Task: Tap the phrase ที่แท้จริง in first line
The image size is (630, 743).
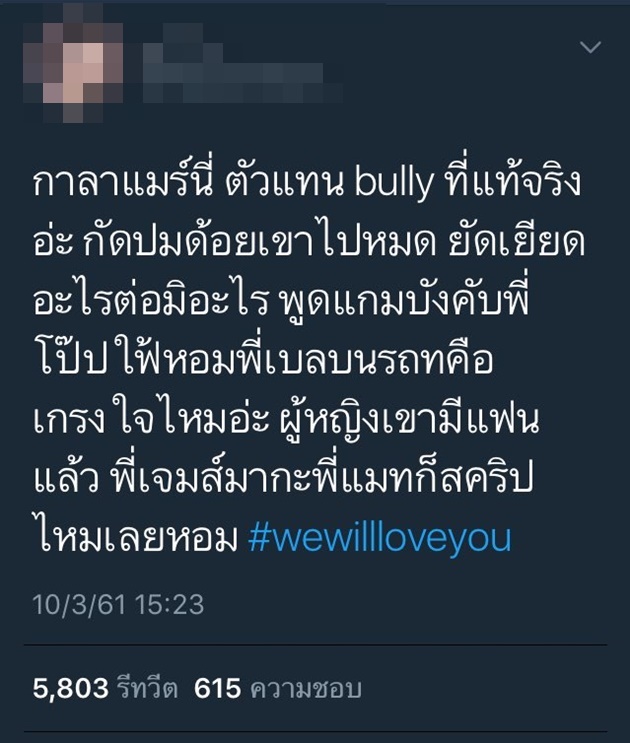Action: coord(513,180)
